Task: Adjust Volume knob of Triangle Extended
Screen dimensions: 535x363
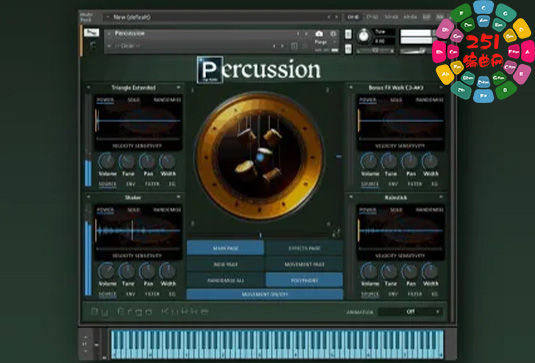Action: (107, 161)
